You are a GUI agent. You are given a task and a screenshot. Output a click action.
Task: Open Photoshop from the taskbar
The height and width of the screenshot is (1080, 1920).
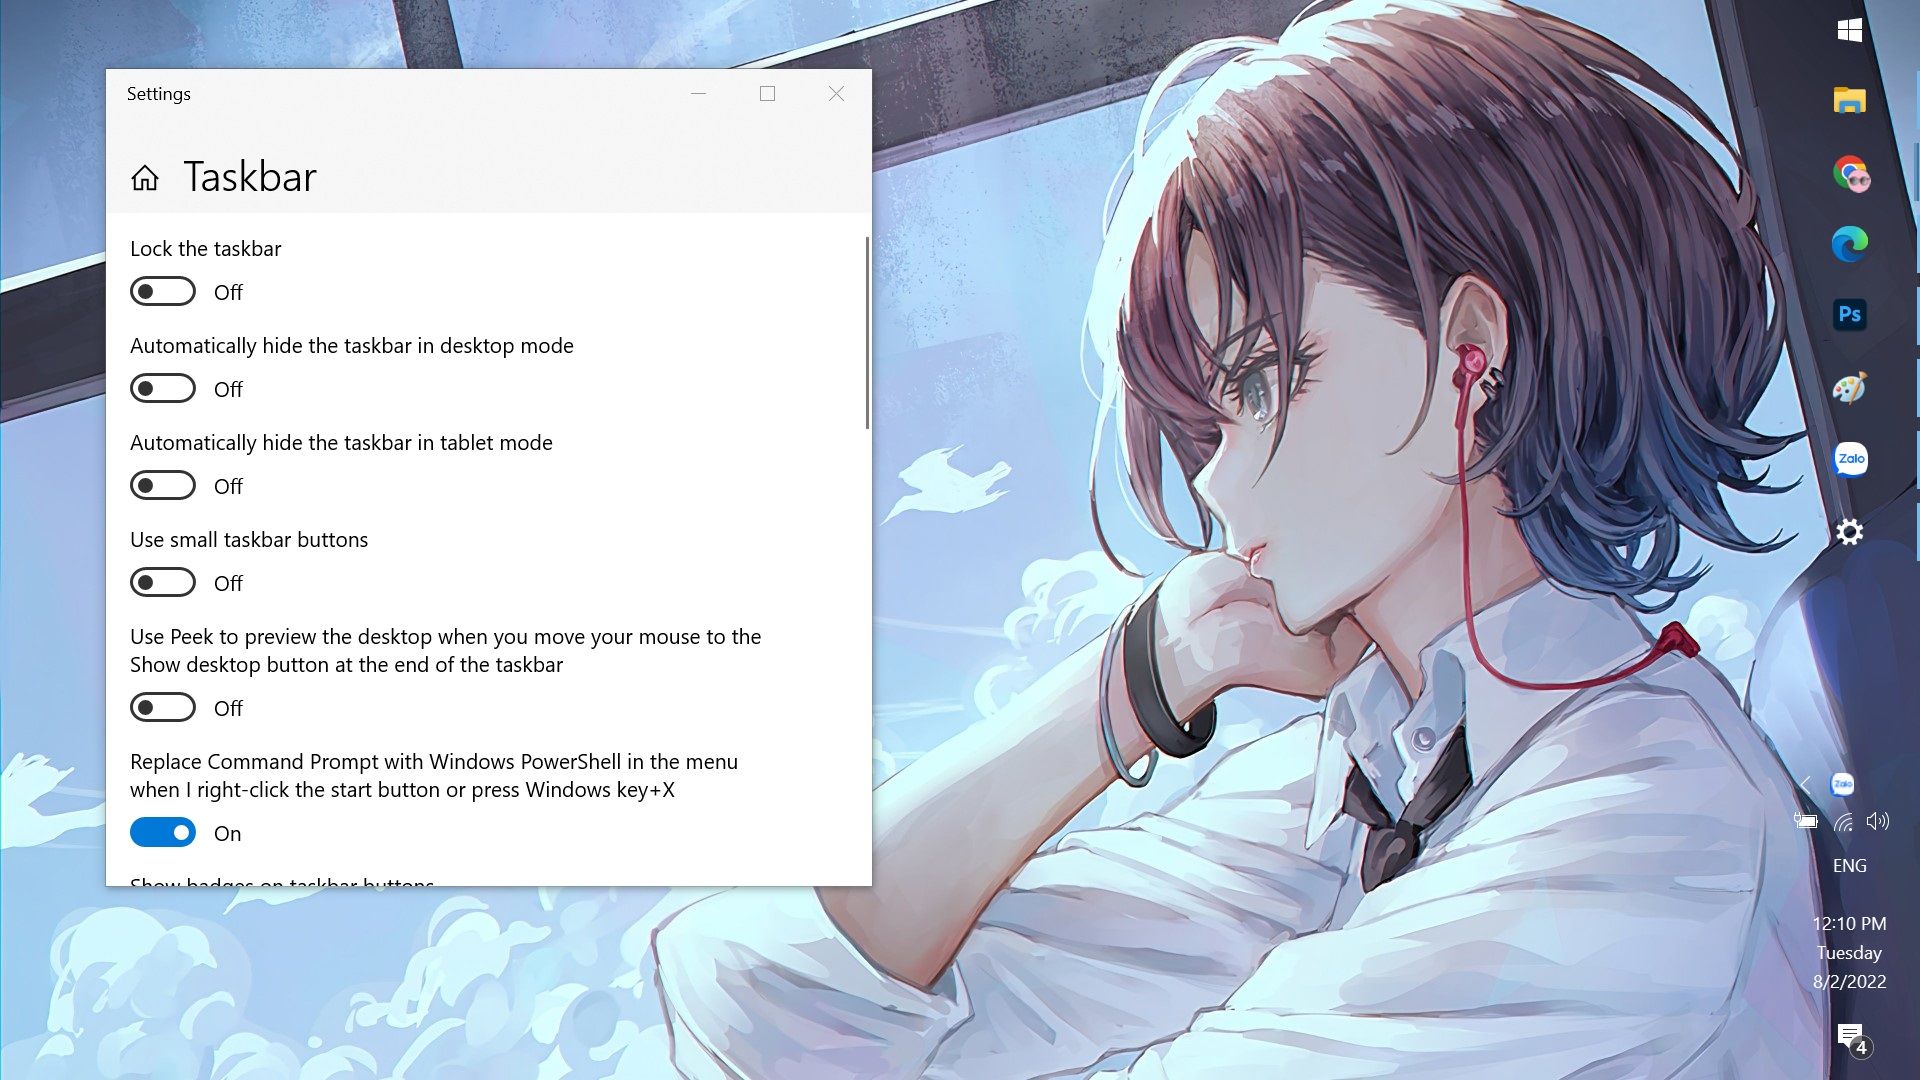pos(1849,314)
